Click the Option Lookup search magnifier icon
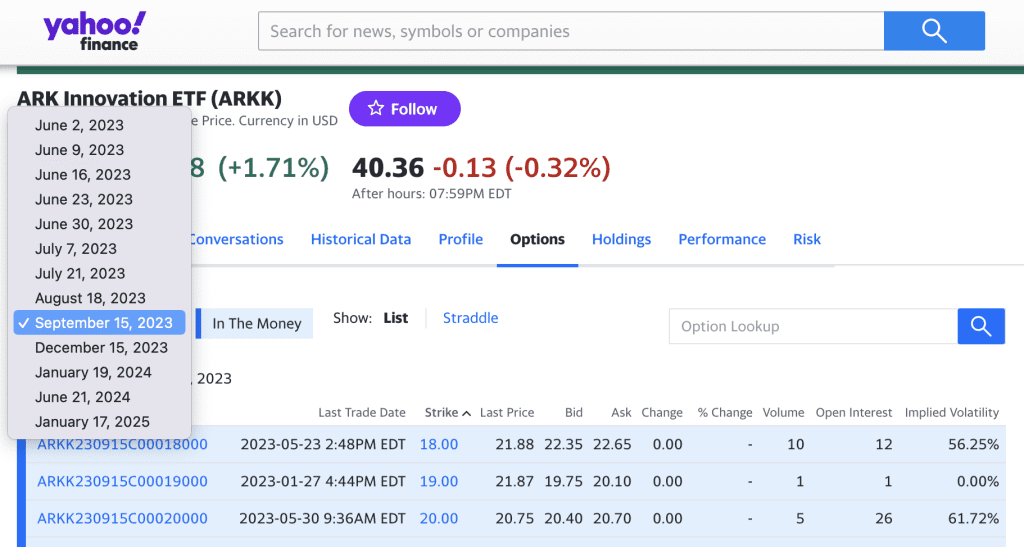The width and height of the screenshot is (1024, 547). coord(981,326)
